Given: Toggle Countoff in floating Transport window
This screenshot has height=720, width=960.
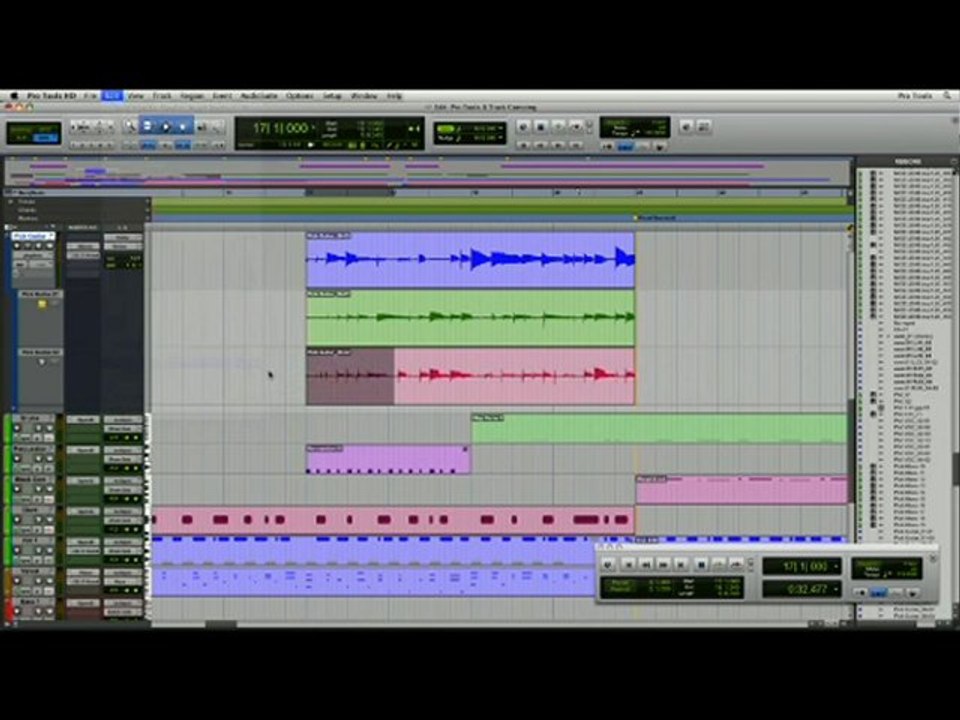Looking at the screenshot, I should (896, 593).
